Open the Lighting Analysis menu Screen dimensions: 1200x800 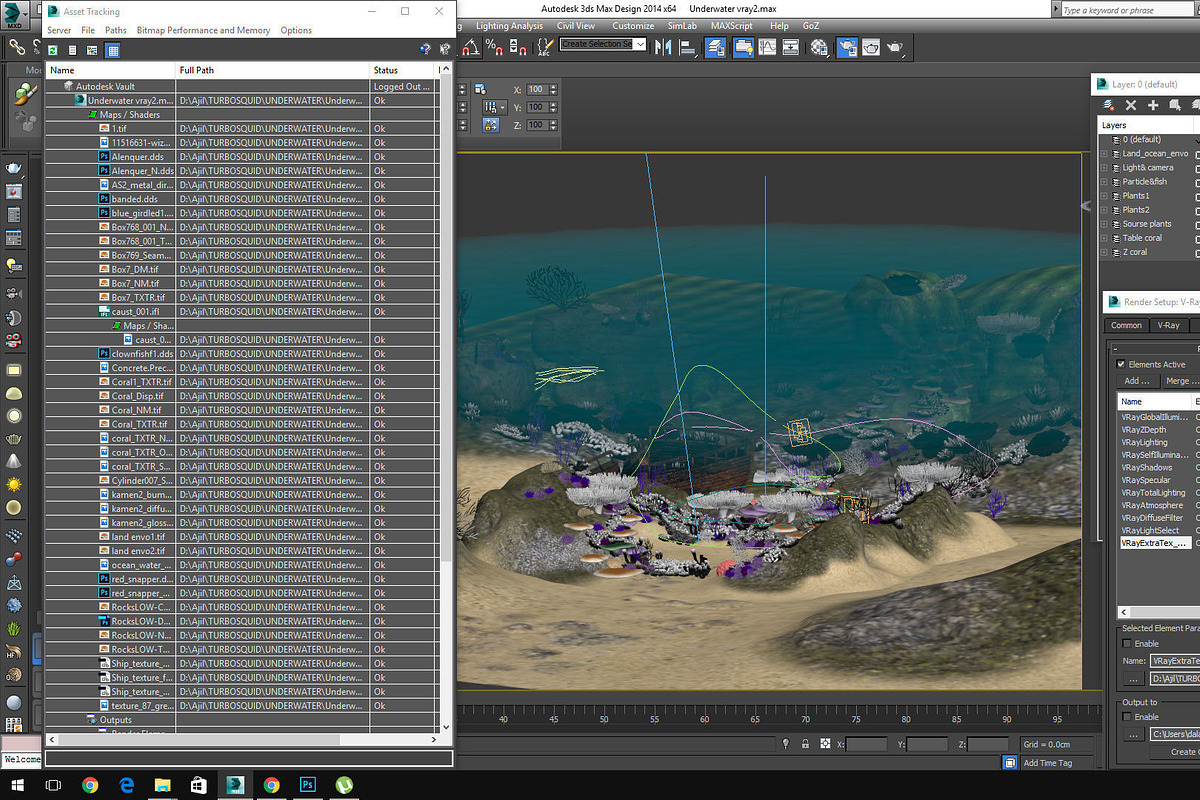point(509,26)
